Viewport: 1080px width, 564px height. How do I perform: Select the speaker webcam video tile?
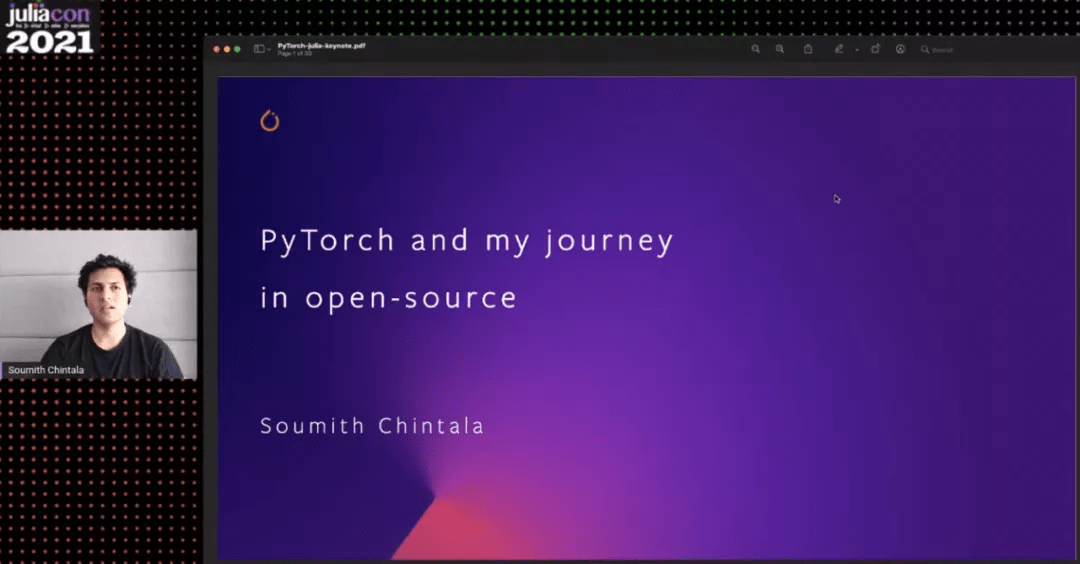click(x=98, y=304)
